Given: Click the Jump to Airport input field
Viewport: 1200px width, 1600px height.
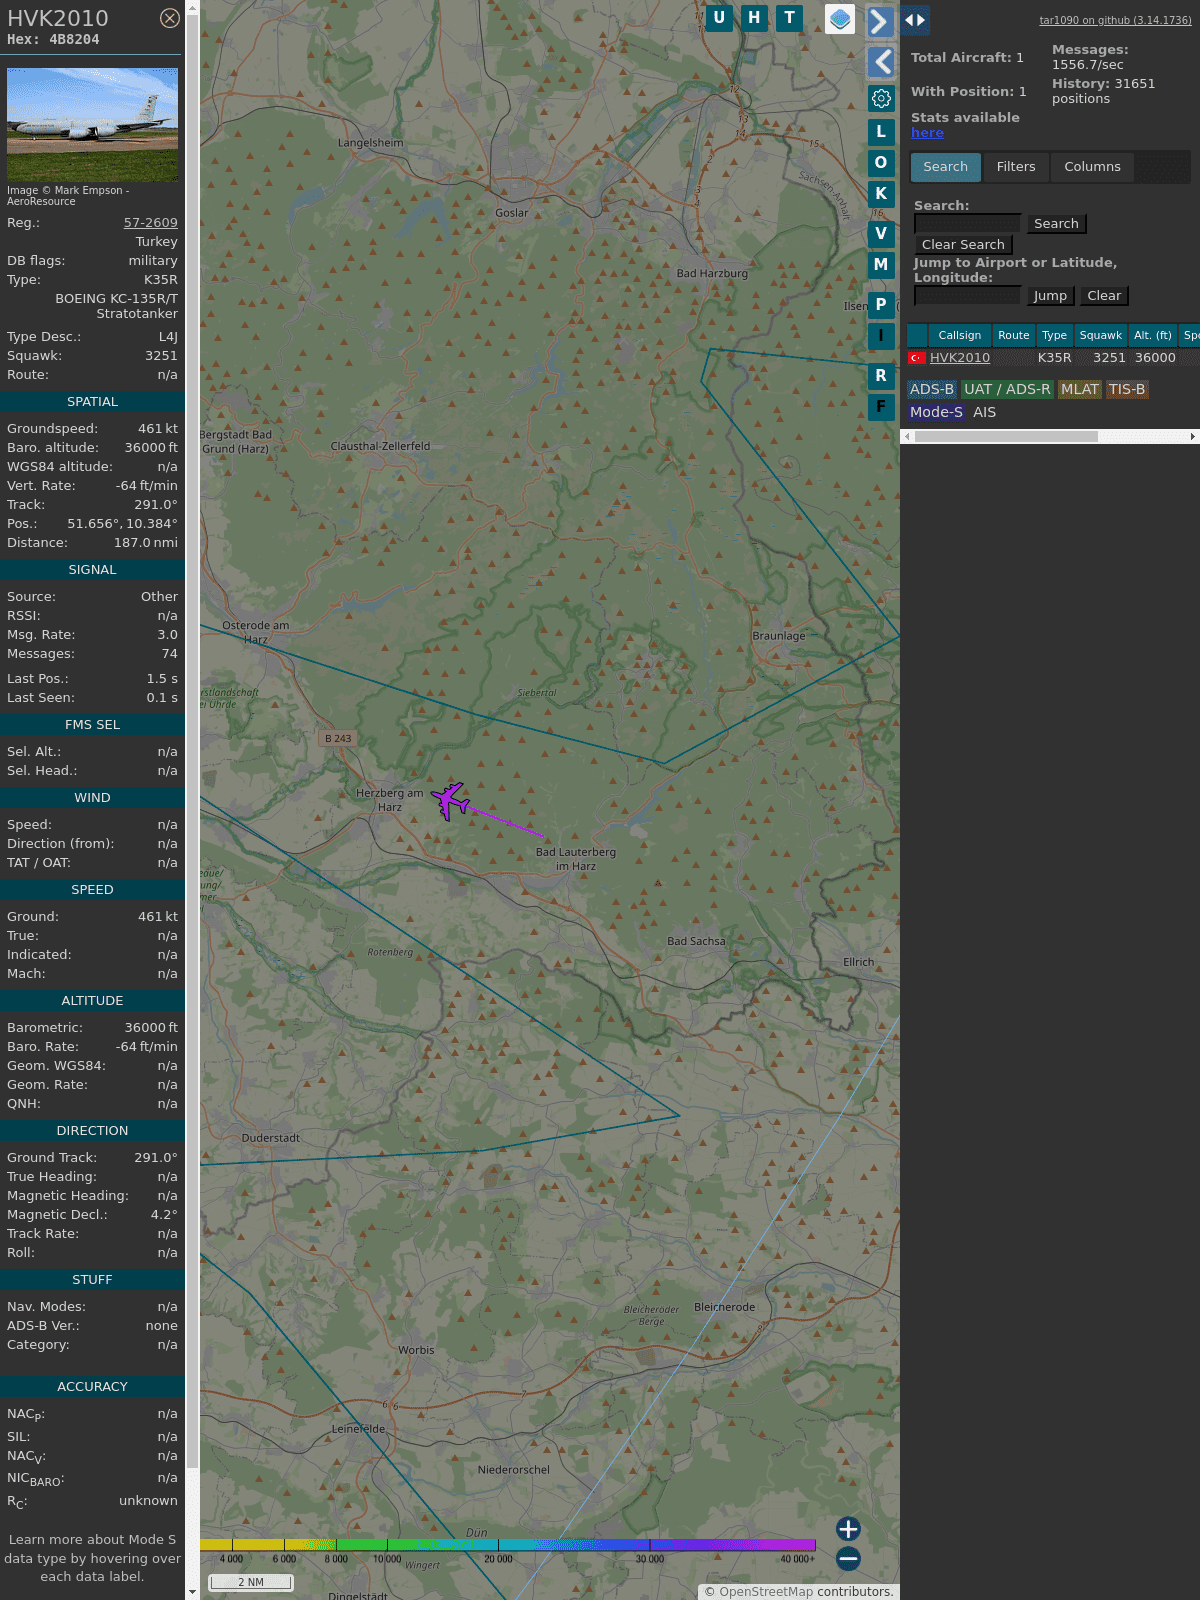Looking at the screenshot, I should coord(967,296).
